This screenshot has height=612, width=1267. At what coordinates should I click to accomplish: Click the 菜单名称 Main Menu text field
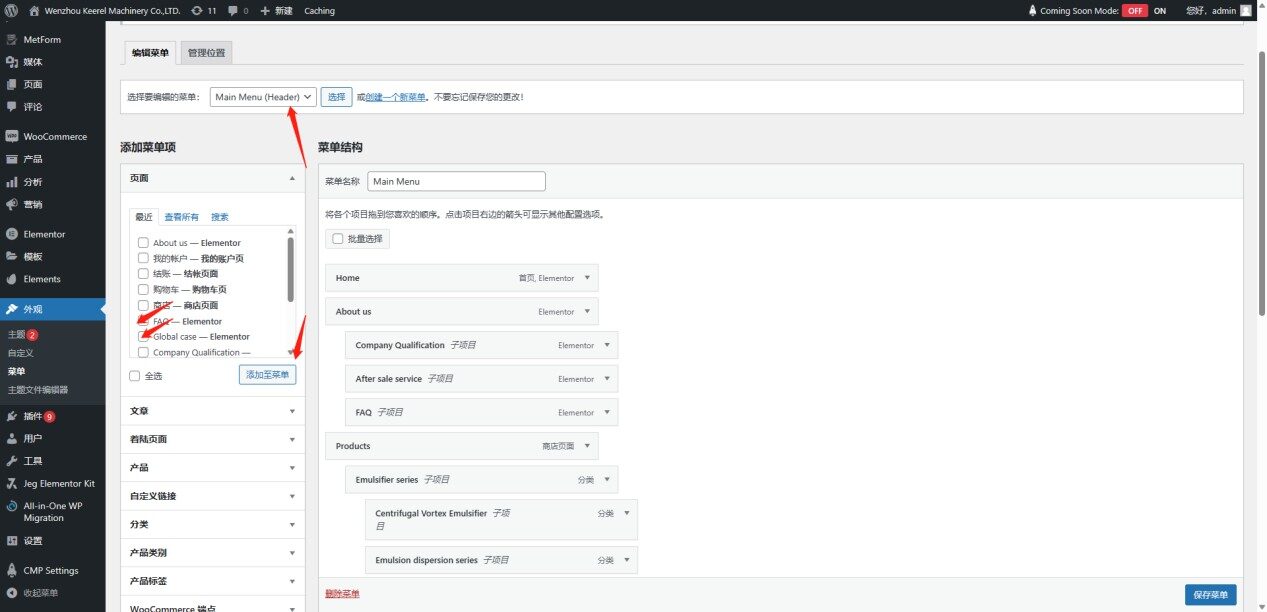pyautogui.click(x=456, y=182)
